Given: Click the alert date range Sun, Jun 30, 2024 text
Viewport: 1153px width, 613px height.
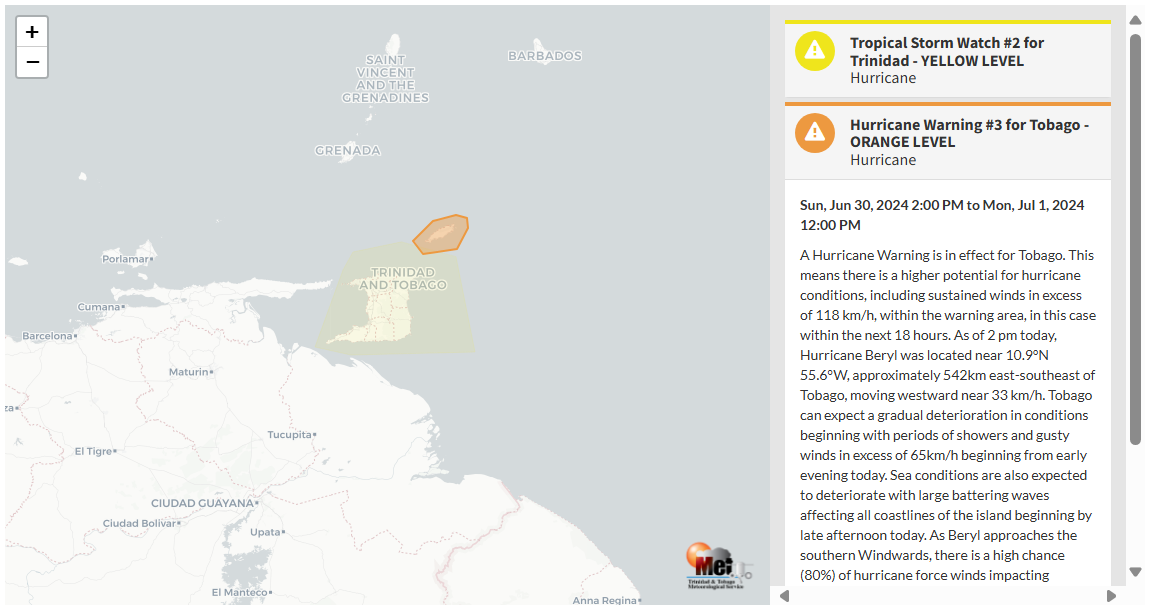Looking at the screenshot, I should point(942,215).
